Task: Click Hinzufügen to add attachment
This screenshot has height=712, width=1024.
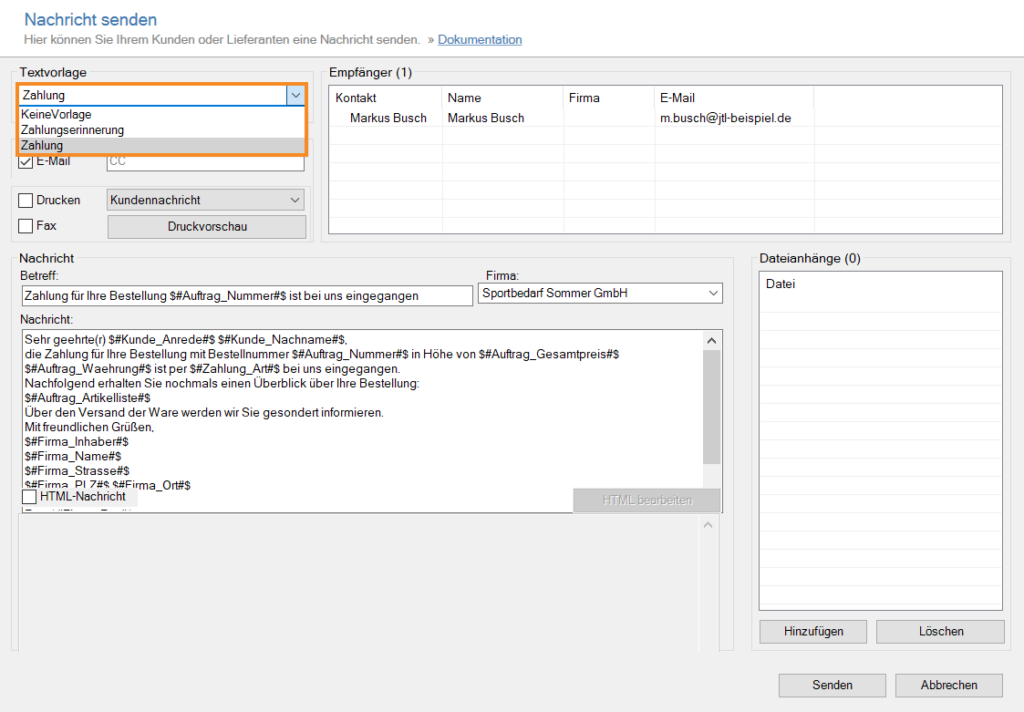Action: pos(813,632)
